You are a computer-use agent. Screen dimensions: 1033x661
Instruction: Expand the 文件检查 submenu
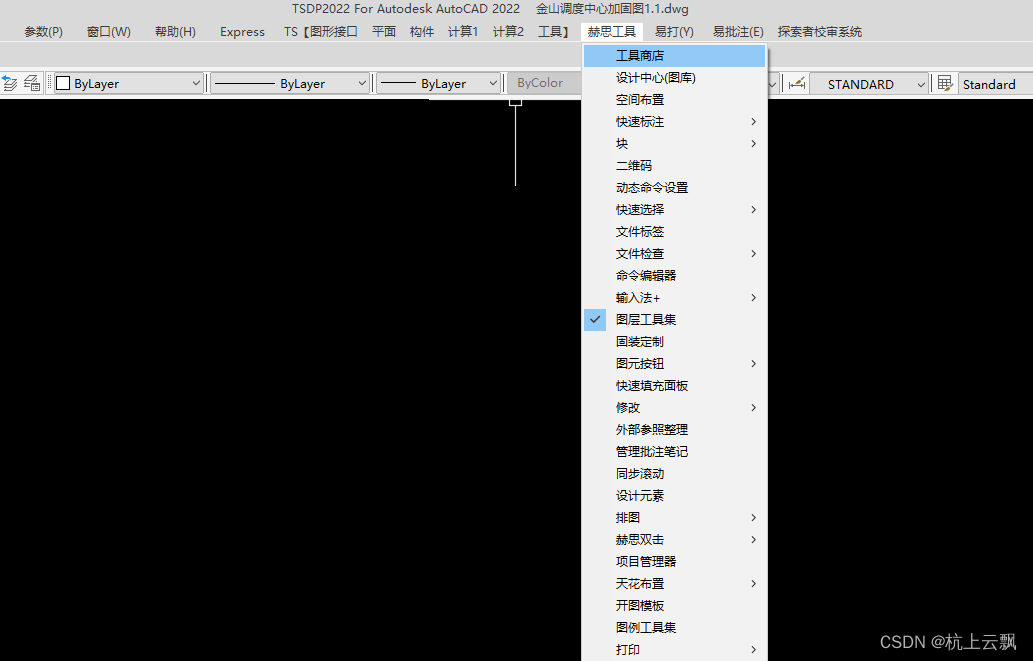coord(675,254)
